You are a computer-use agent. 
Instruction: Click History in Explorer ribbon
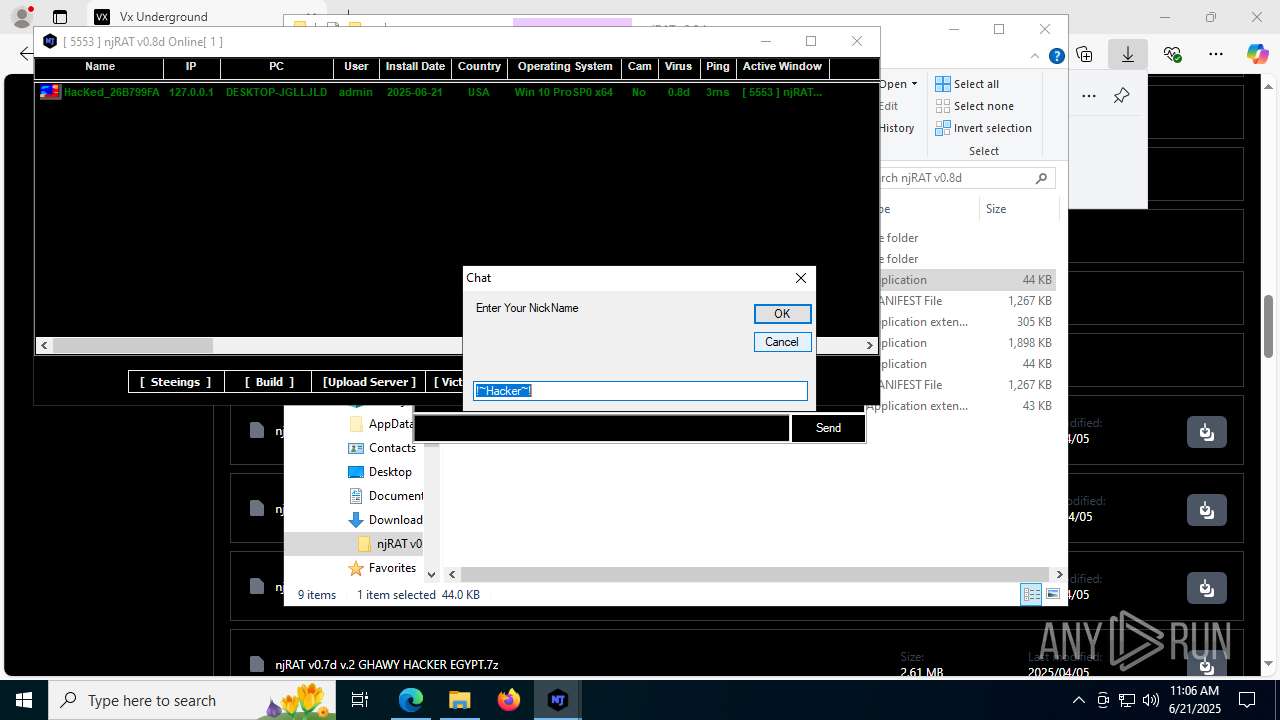click(x=897, y=128)
